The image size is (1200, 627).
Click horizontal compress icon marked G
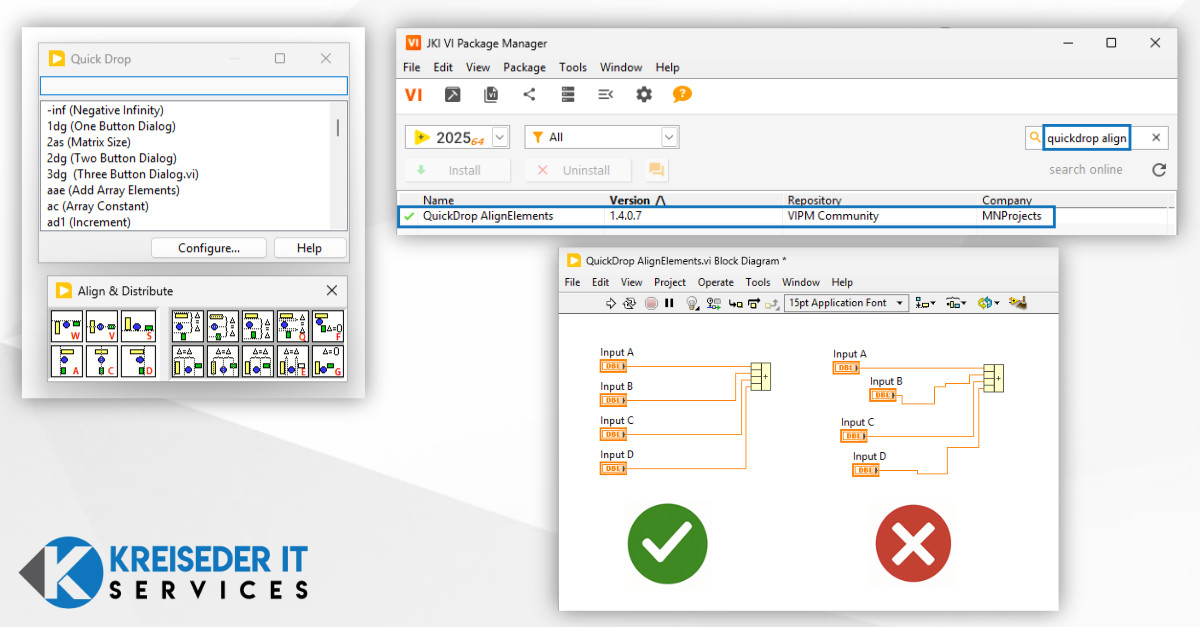point(328,361)
